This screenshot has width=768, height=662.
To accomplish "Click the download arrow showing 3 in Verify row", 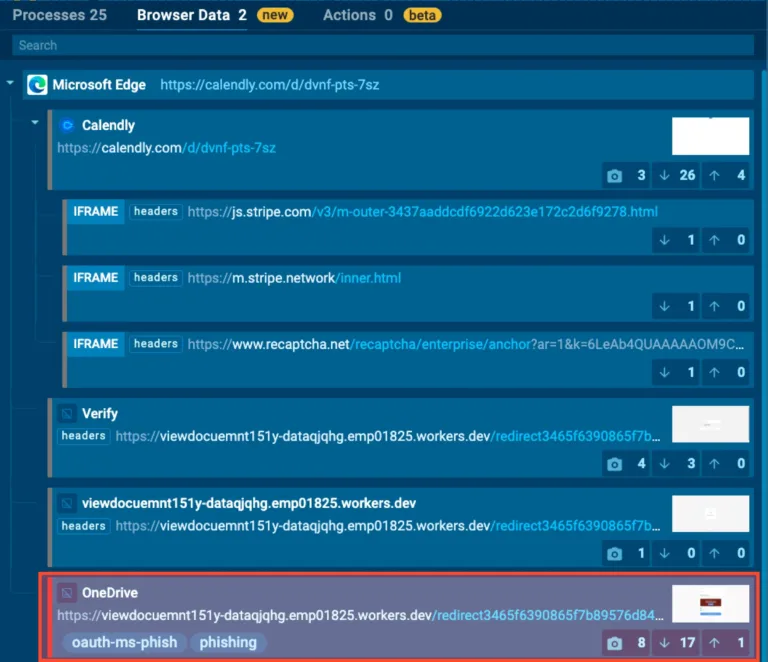I will (665, 463).
